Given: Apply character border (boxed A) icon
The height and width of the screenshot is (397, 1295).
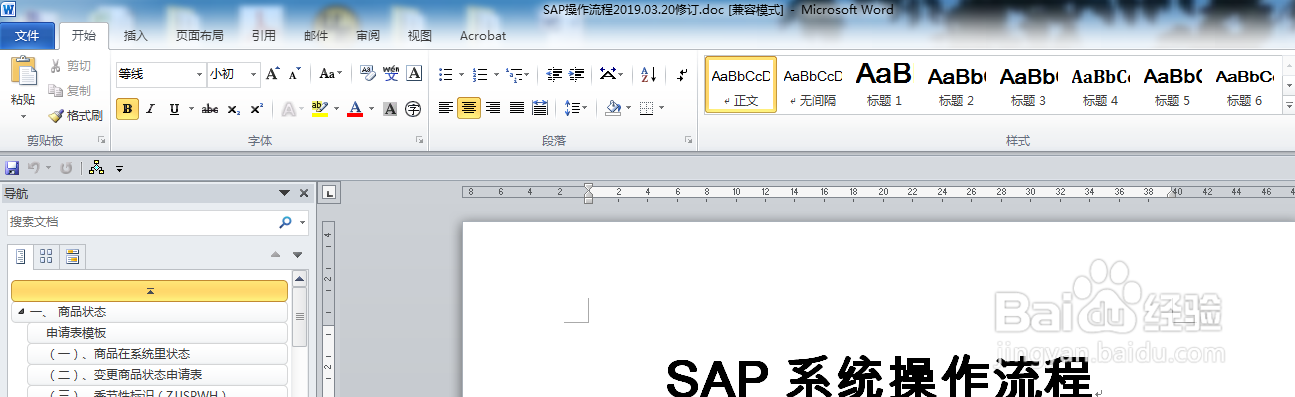Looking at the screenshot, I should point(414,74).
